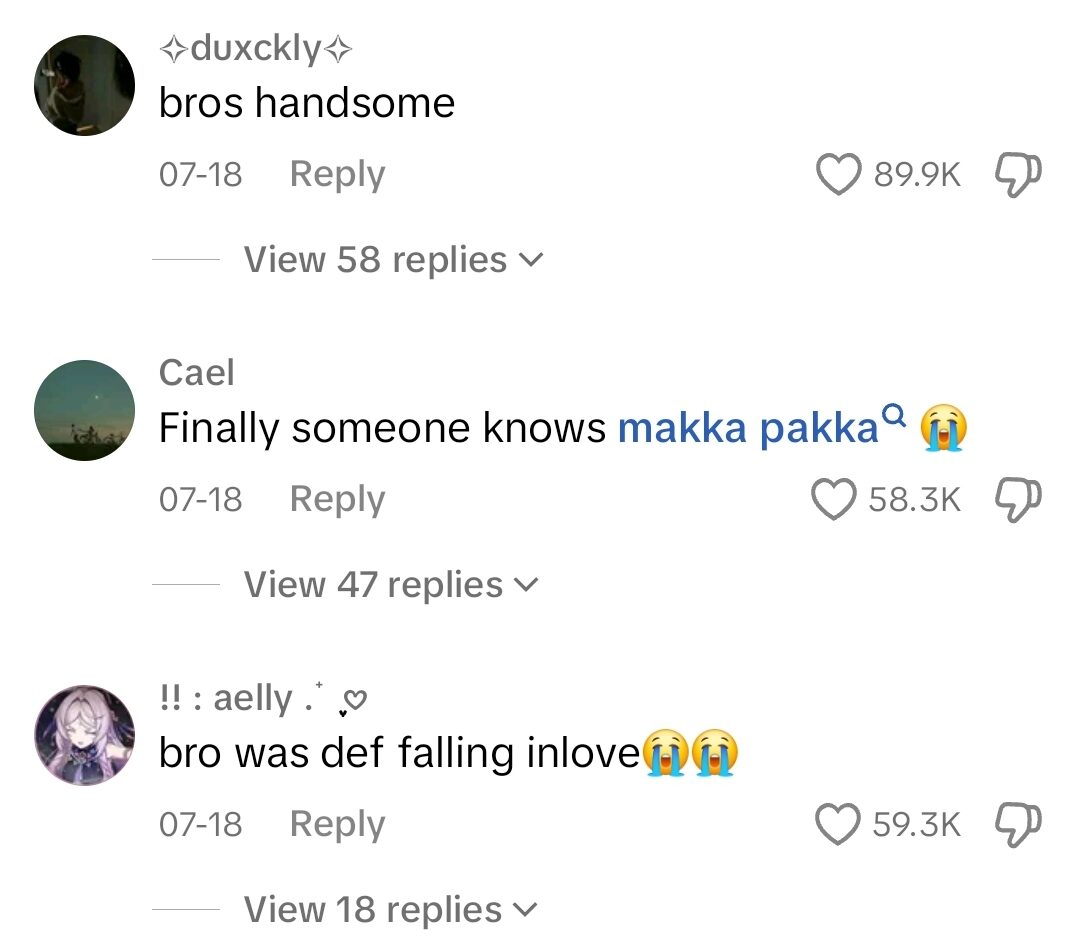The width and height of the screenshot is (1080, 950).
Task: Select the username "Cael"
Action: (196, 372)
